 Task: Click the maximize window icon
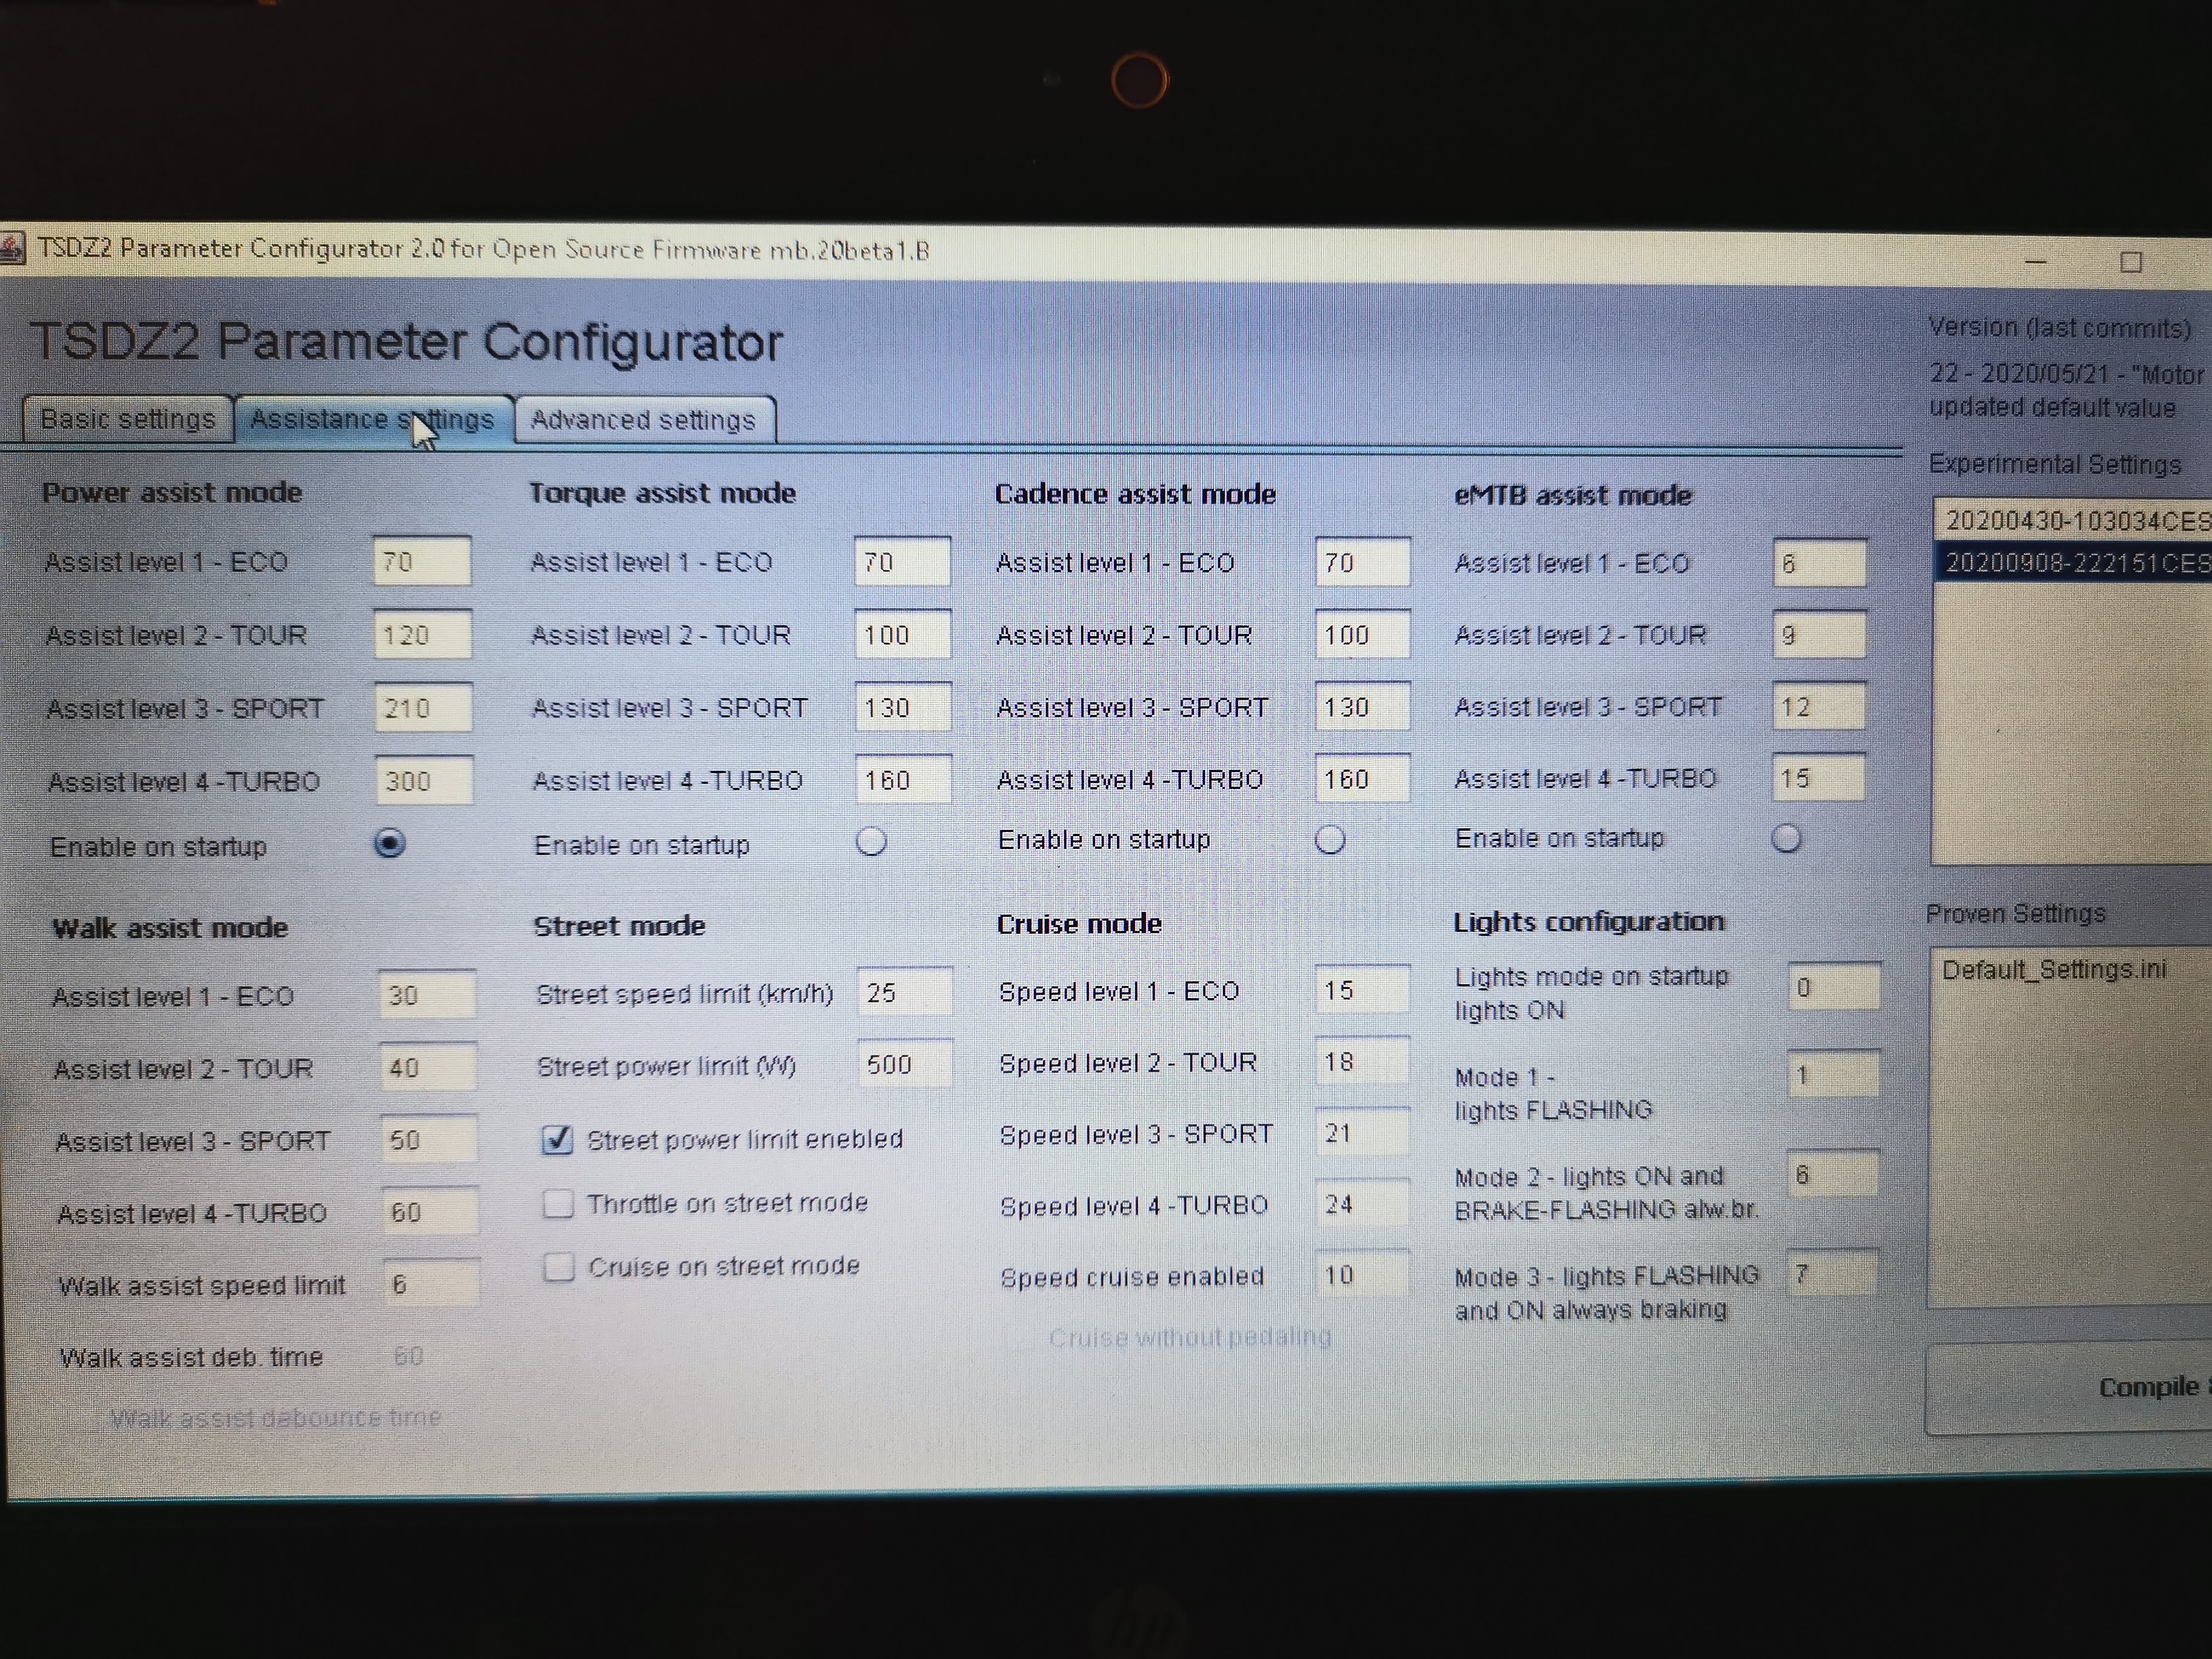point(2130,262)
